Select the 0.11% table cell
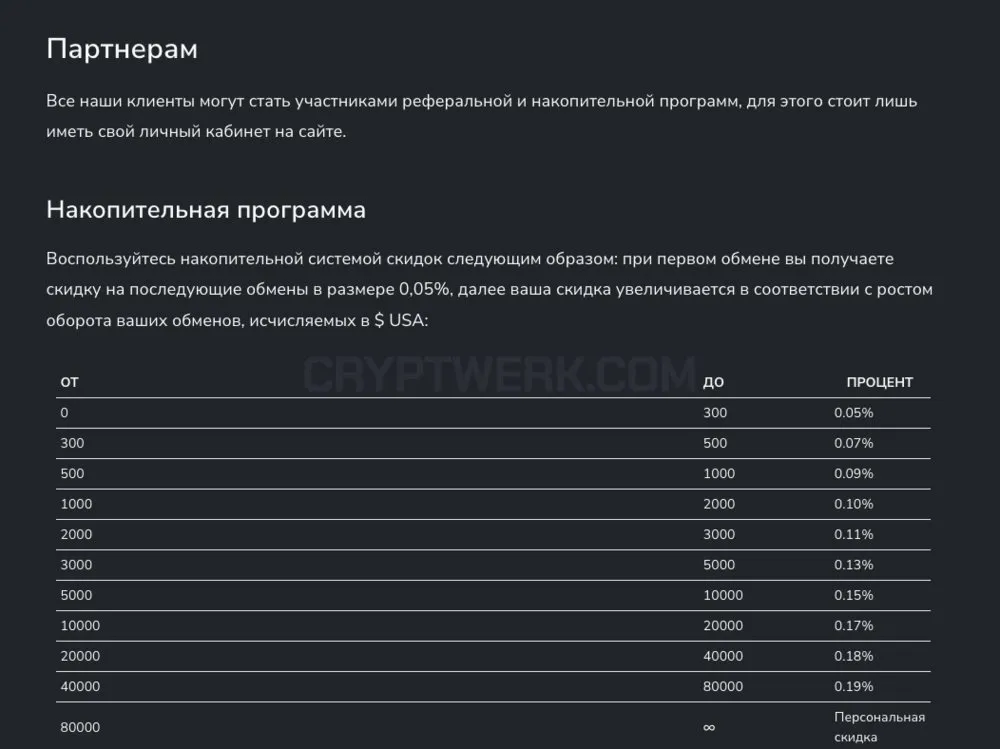The height and width of the screenshot is (749, 1000). (853, 535)
